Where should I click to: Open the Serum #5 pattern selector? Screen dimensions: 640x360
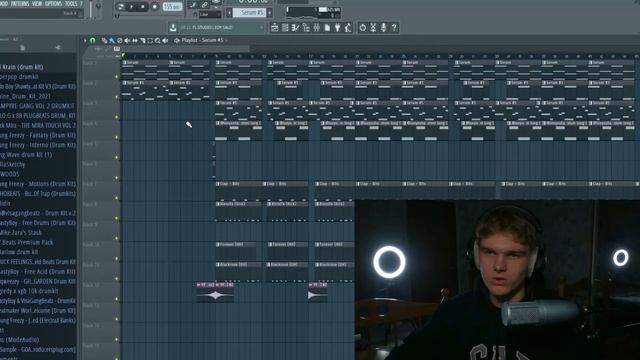(x=249, y=13)
